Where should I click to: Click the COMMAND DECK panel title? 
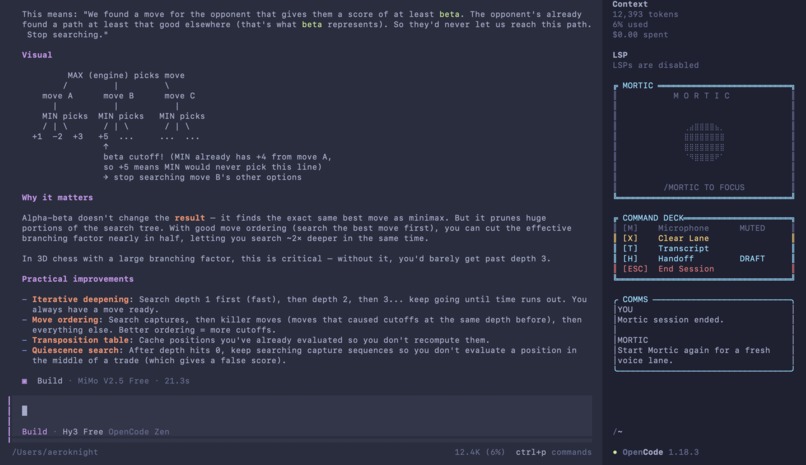pyautogui.click(x=653, y=218)
